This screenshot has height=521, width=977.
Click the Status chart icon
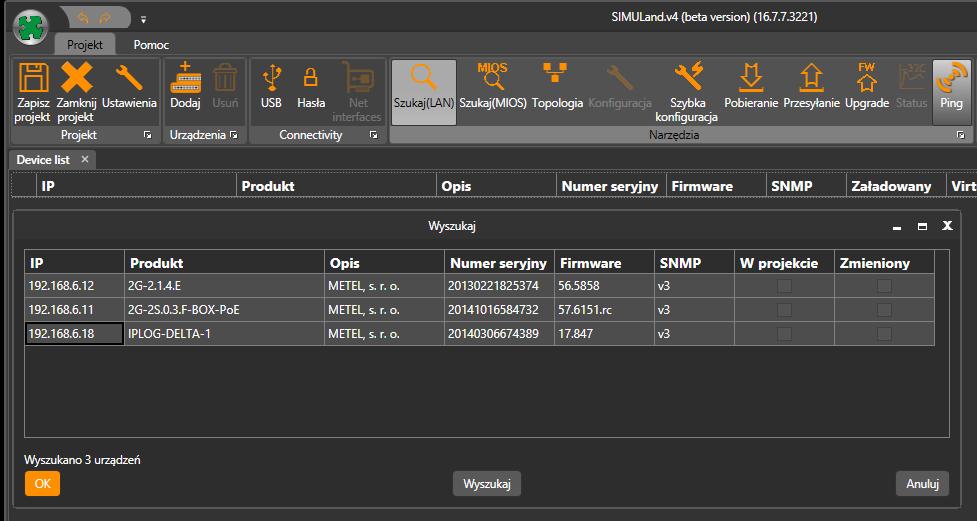coord(912,85)
